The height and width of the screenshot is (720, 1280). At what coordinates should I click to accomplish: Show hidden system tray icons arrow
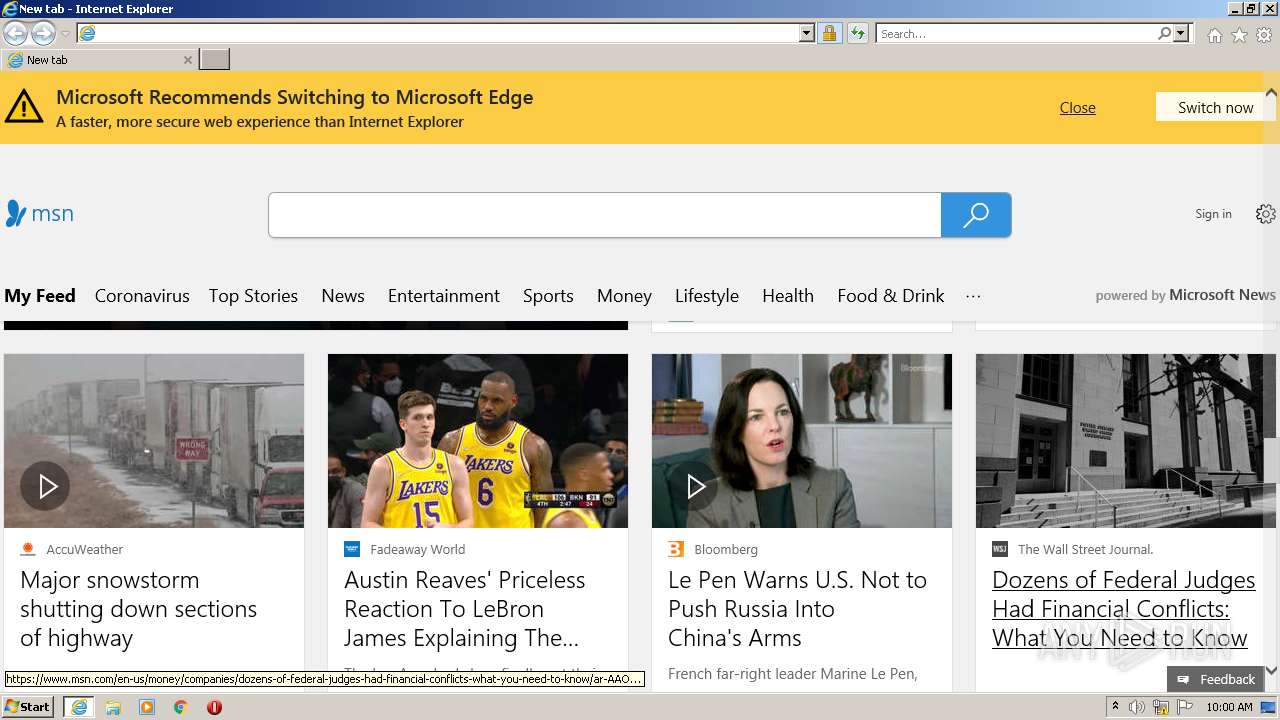[x=1116, y=707]
